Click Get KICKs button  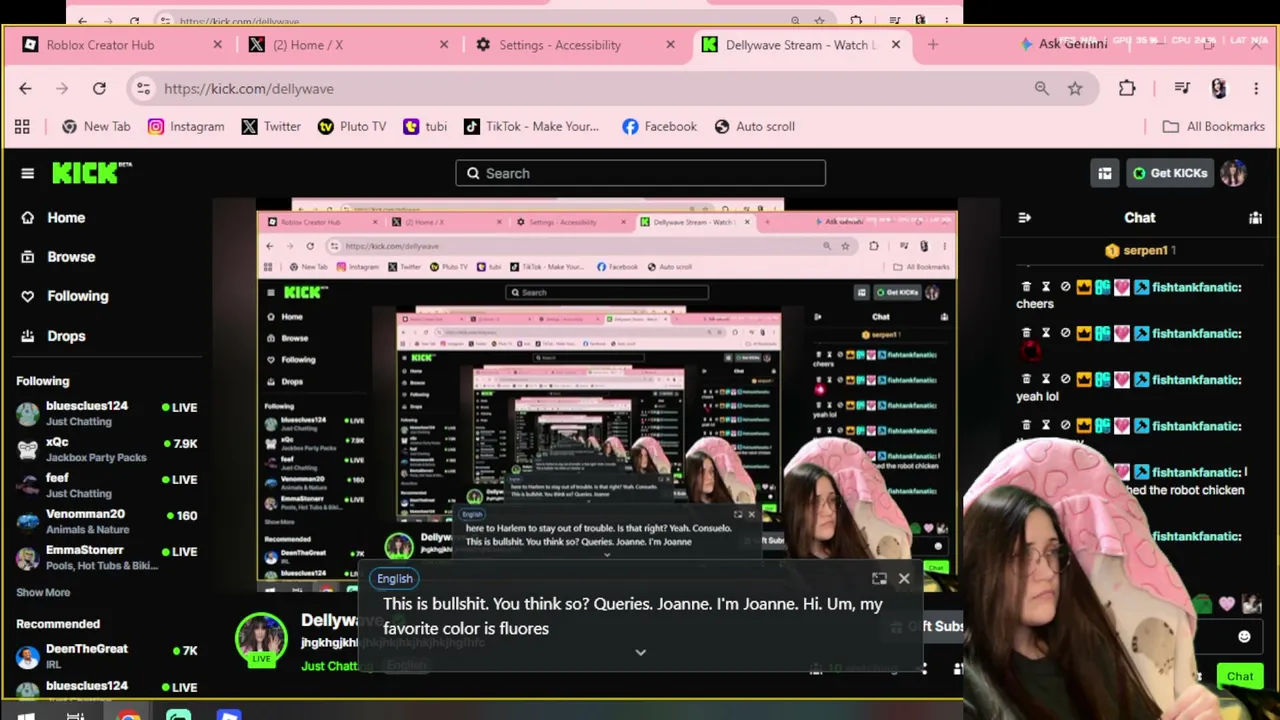[x=1169, y=173]
